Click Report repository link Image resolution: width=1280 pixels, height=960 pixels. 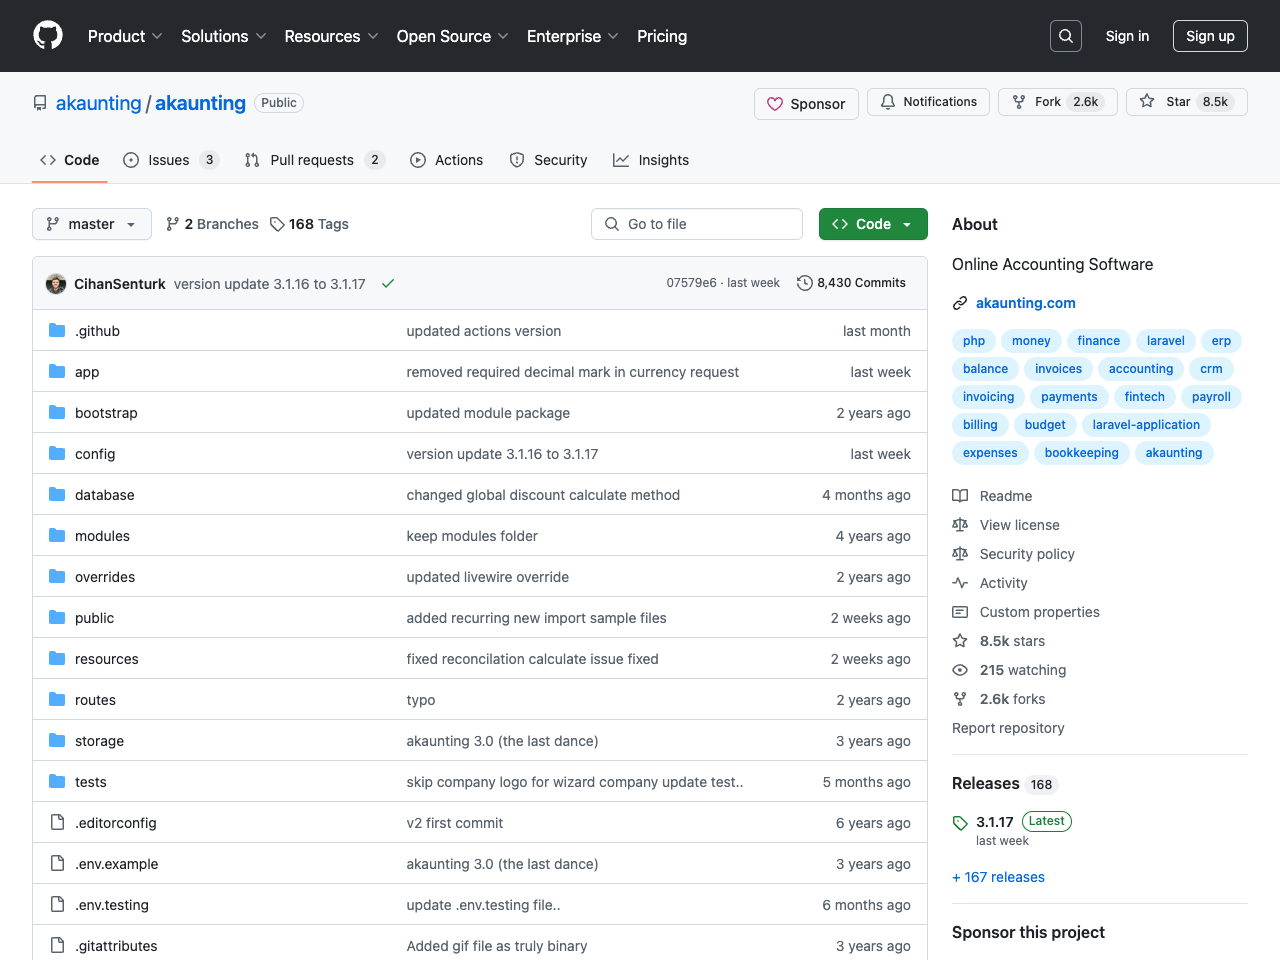tap(1008, 728)
